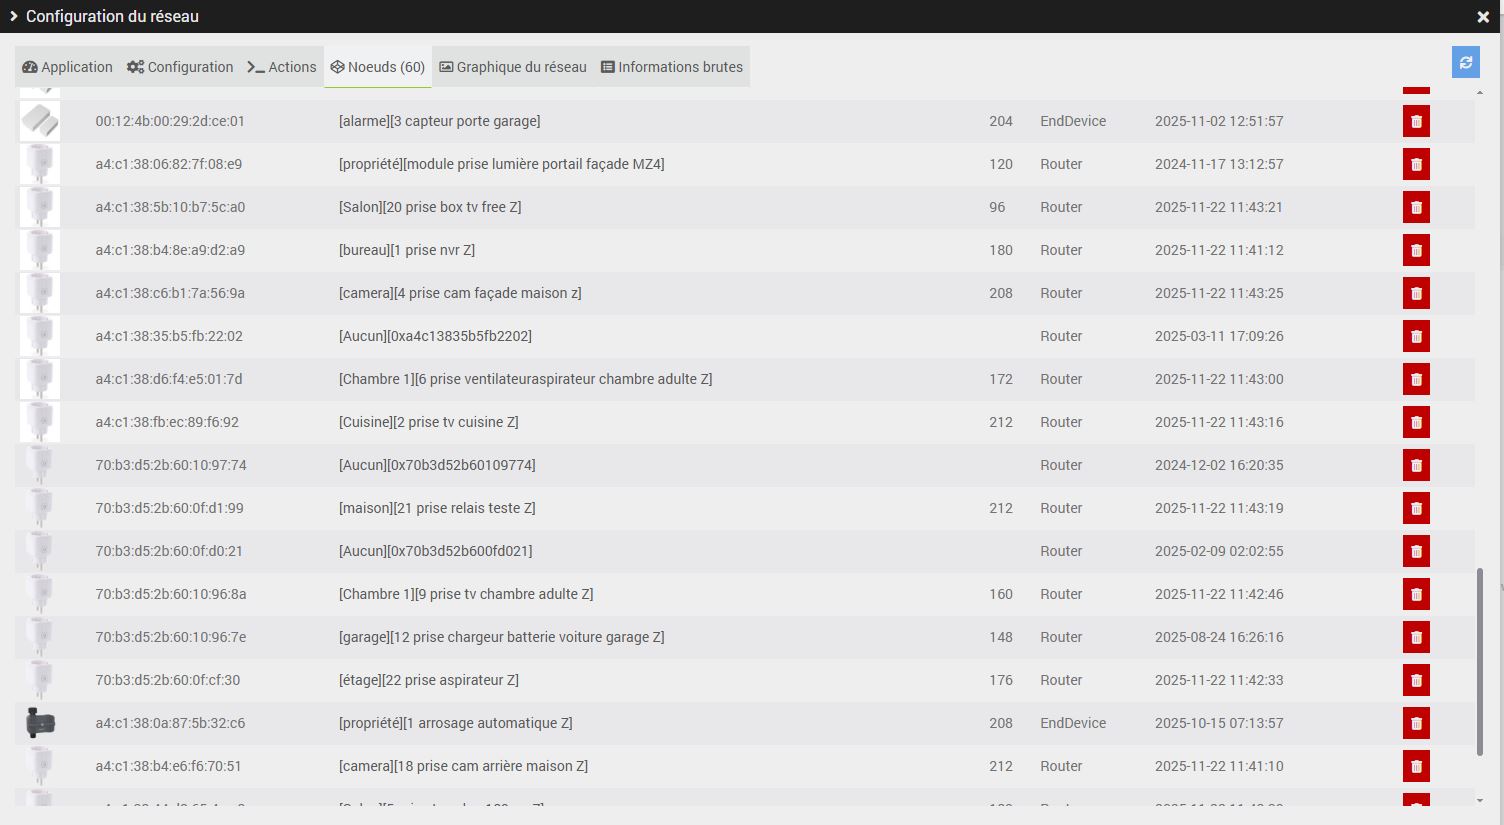Select the chargeur batterie voiture garage name
Screen dimensions: 1504x825
[x=502, y=637]
